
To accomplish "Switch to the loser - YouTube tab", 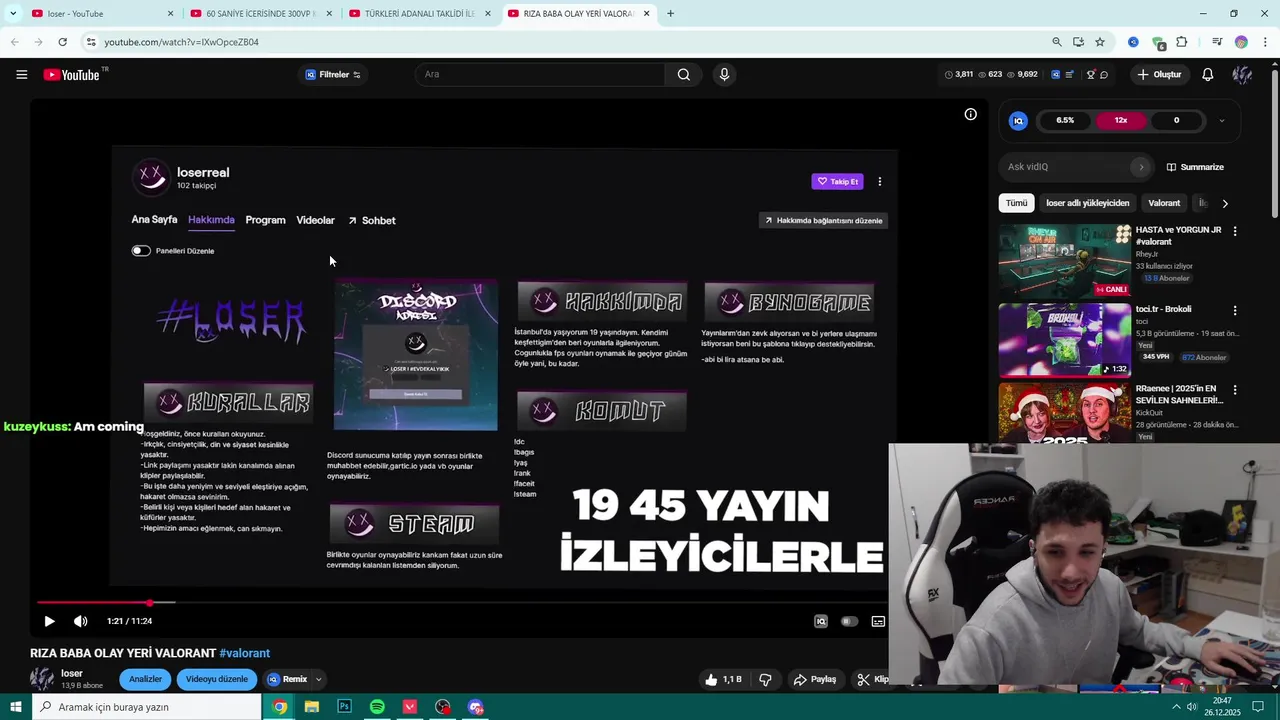I will [x=100, y=14].
